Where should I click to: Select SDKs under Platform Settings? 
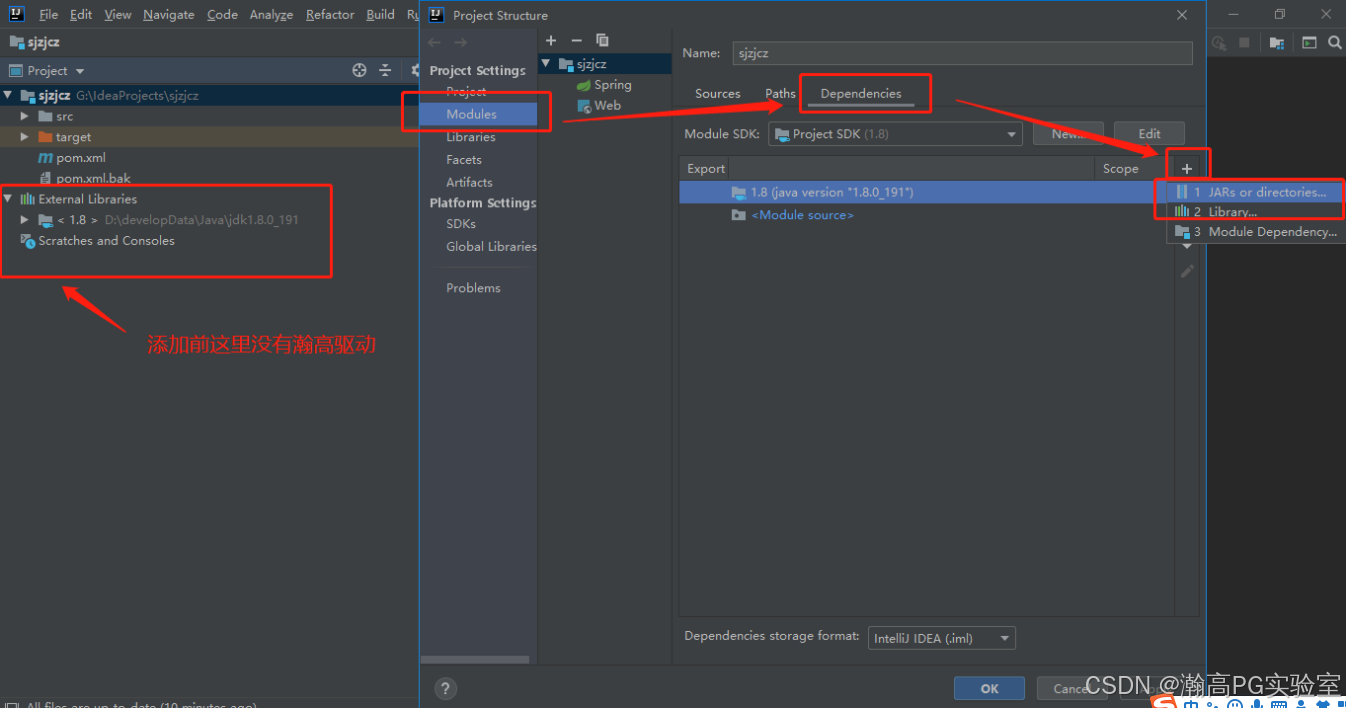pos(461,224)
